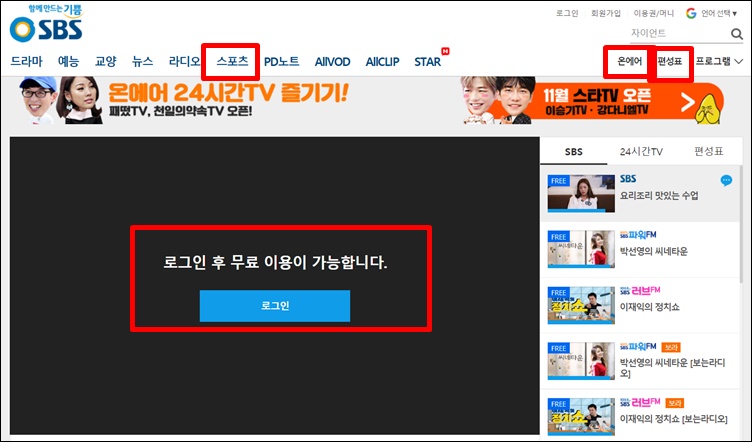Click the top 로그인 link

click(567, 13)
